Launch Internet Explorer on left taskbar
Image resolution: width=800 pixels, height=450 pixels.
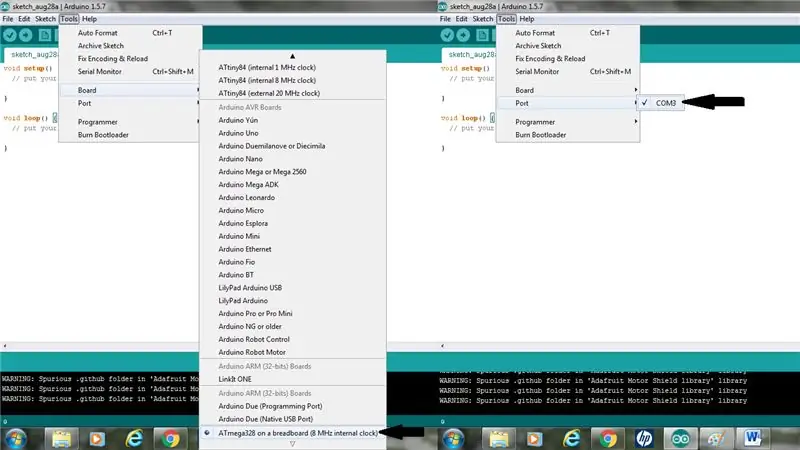134,439
